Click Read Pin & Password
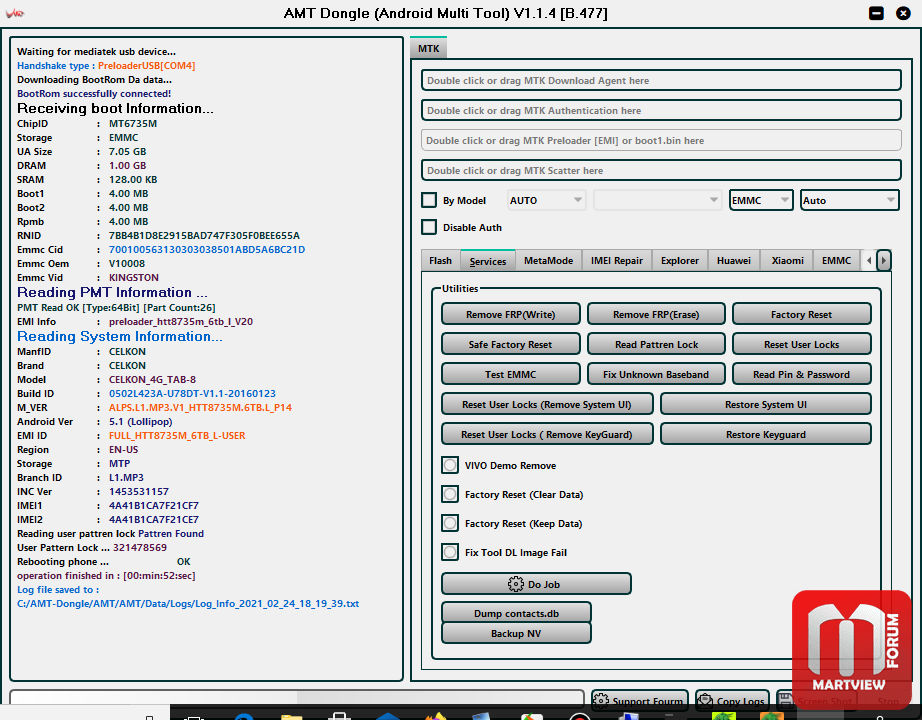The height and width of the screenshot is (720, 922). tap(801, 374)
